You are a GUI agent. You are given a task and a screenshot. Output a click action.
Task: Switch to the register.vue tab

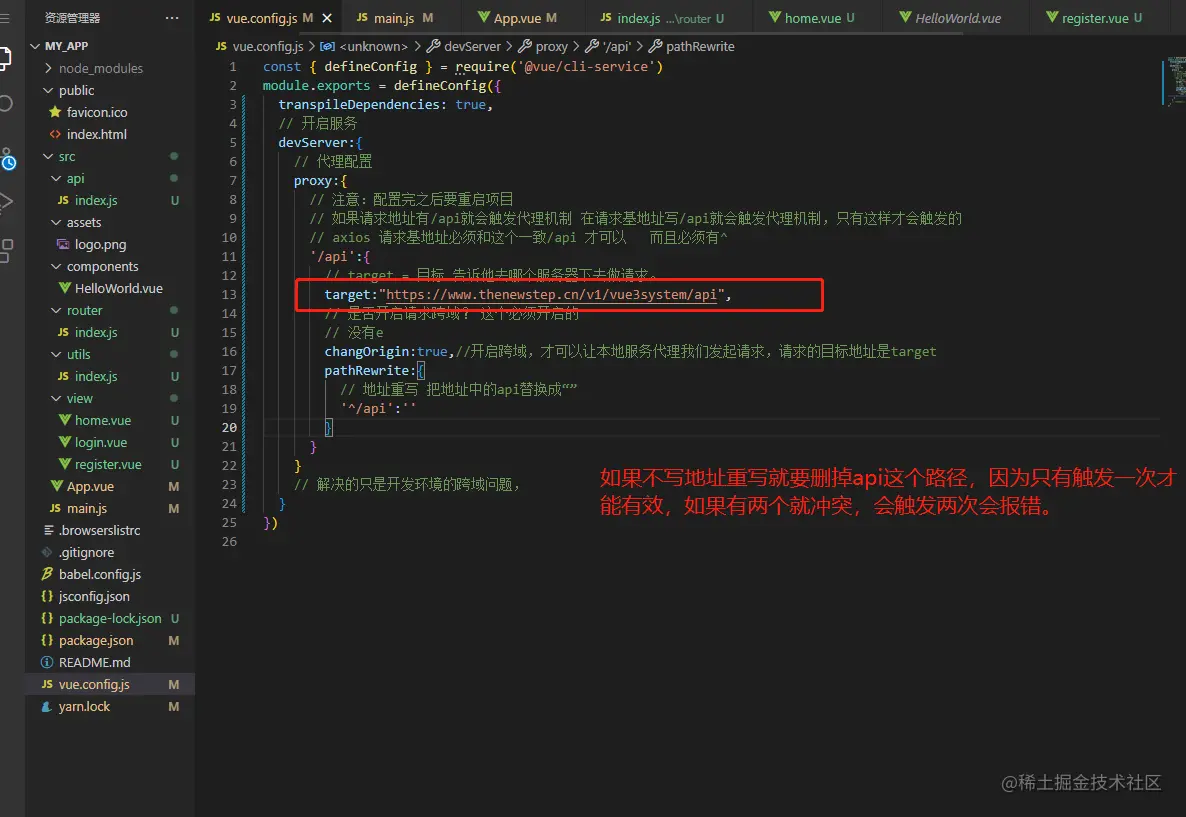click(x=1094, y=17)
